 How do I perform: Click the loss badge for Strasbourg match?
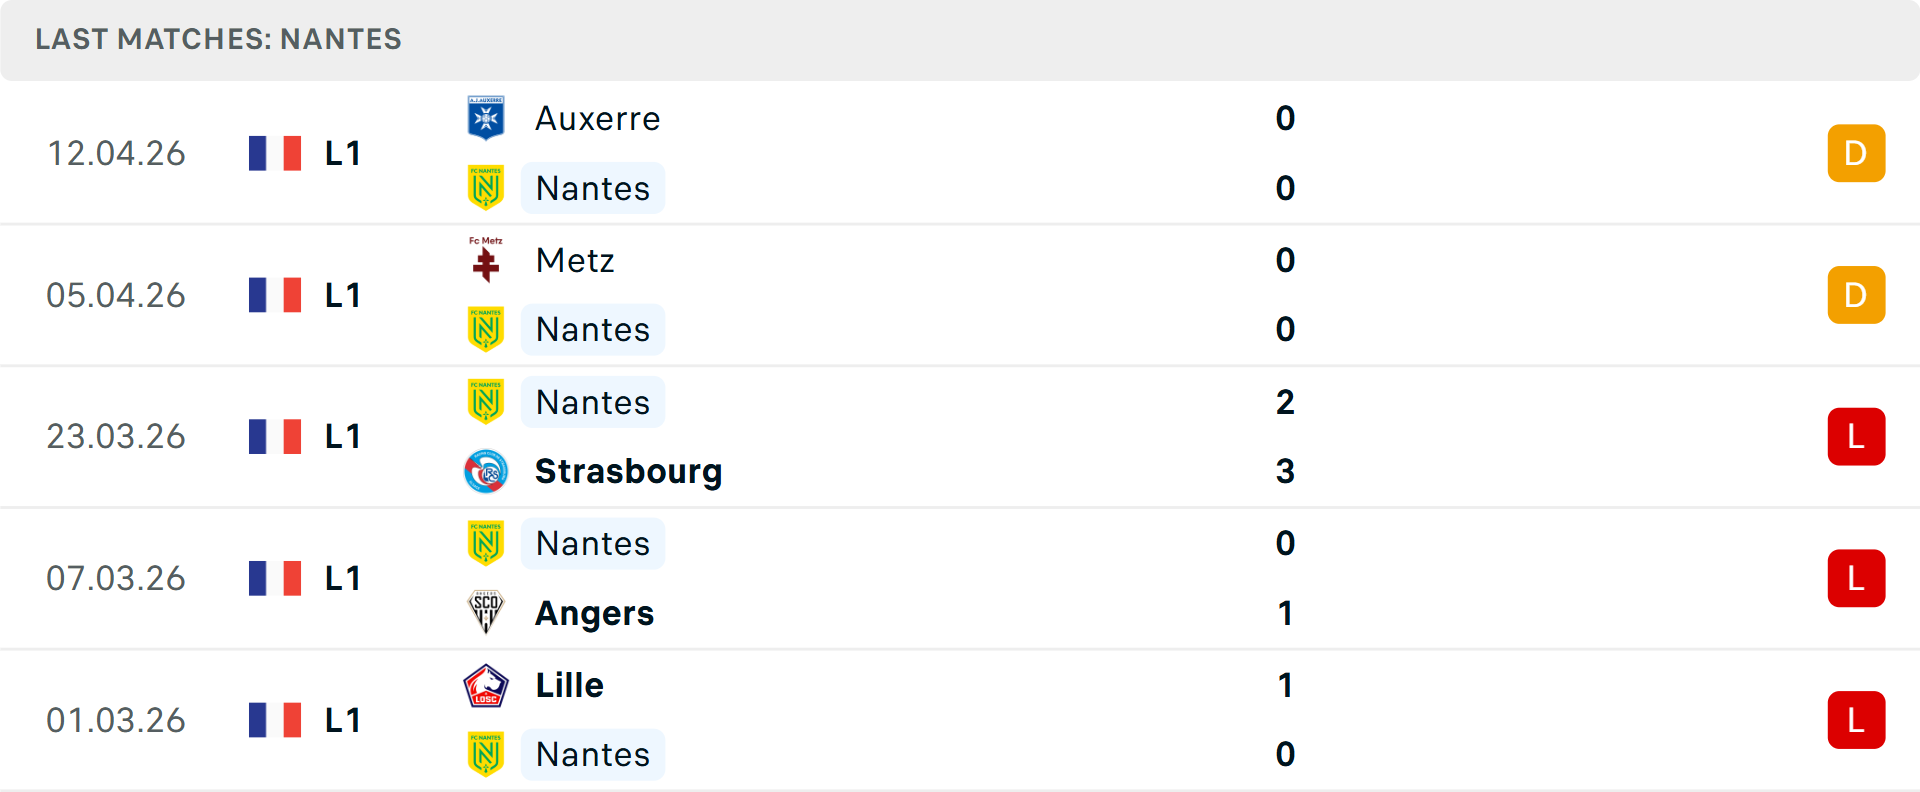tap(1856, 437)
